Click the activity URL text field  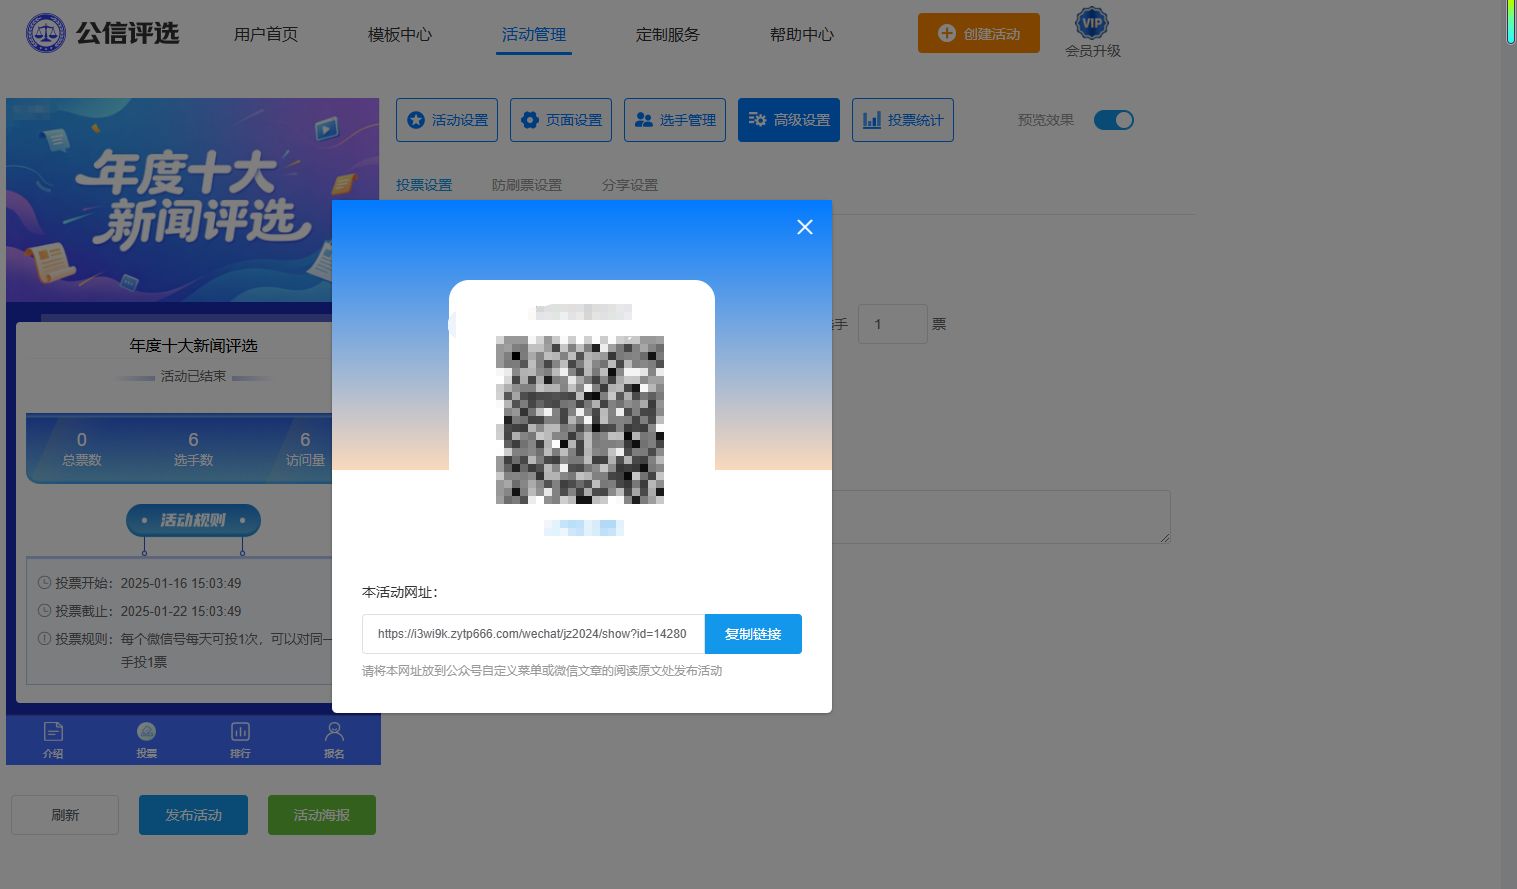pos(533,634)
